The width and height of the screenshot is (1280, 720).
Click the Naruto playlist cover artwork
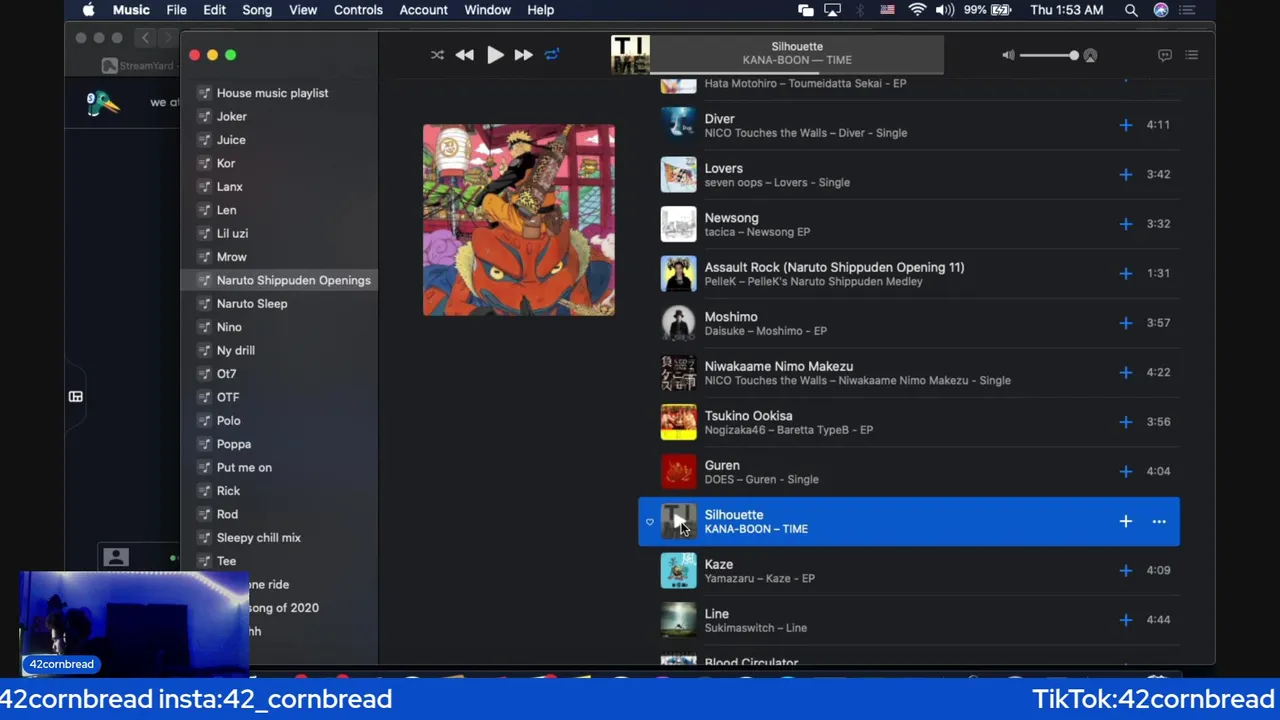point(519,220)
